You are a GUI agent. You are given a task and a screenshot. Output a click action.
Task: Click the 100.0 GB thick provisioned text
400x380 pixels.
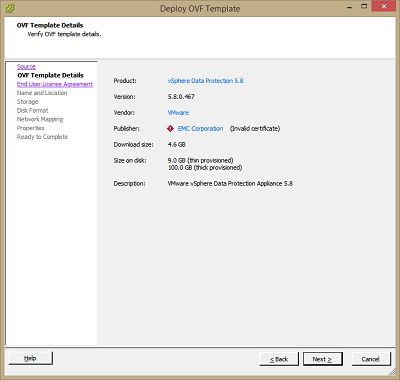pos(205,168)
